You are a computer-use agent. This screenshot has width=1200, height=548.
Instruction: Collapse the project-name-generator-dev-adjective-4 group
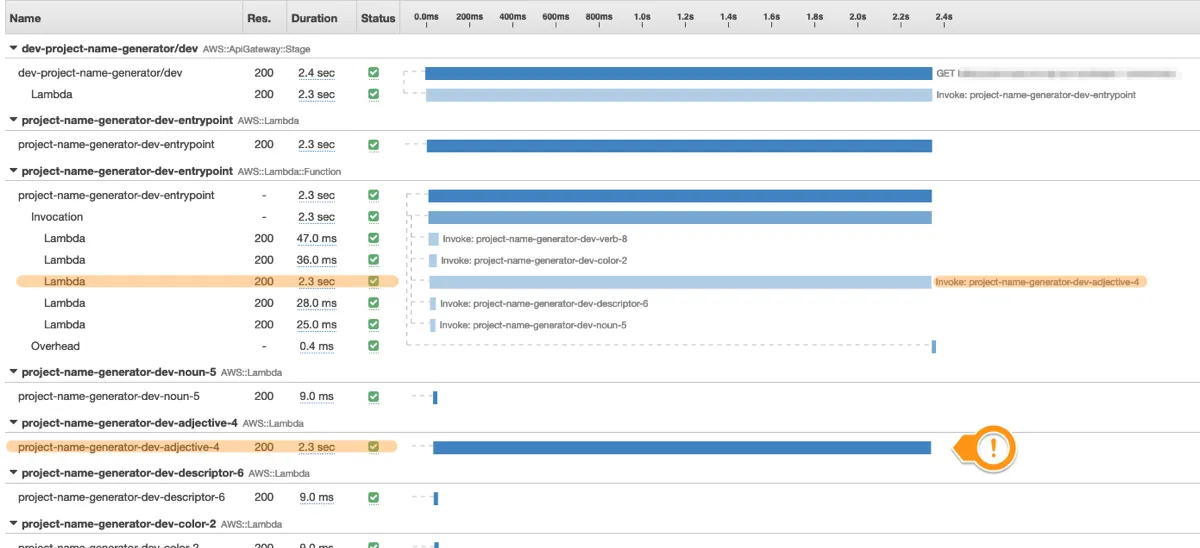coord(13,423)
